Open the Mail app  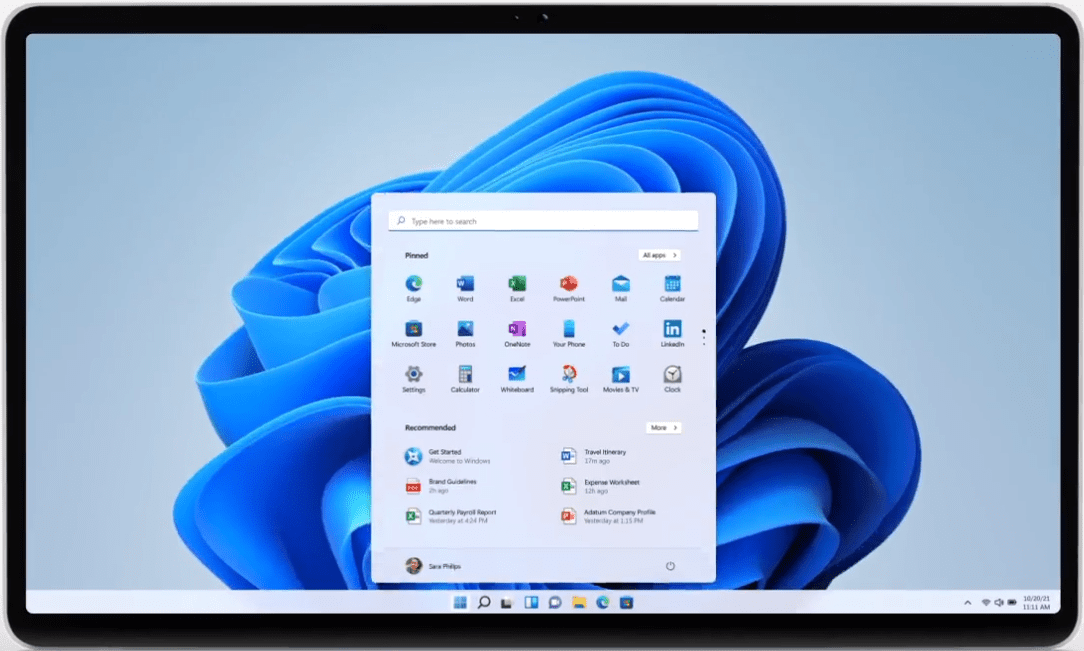621,288
